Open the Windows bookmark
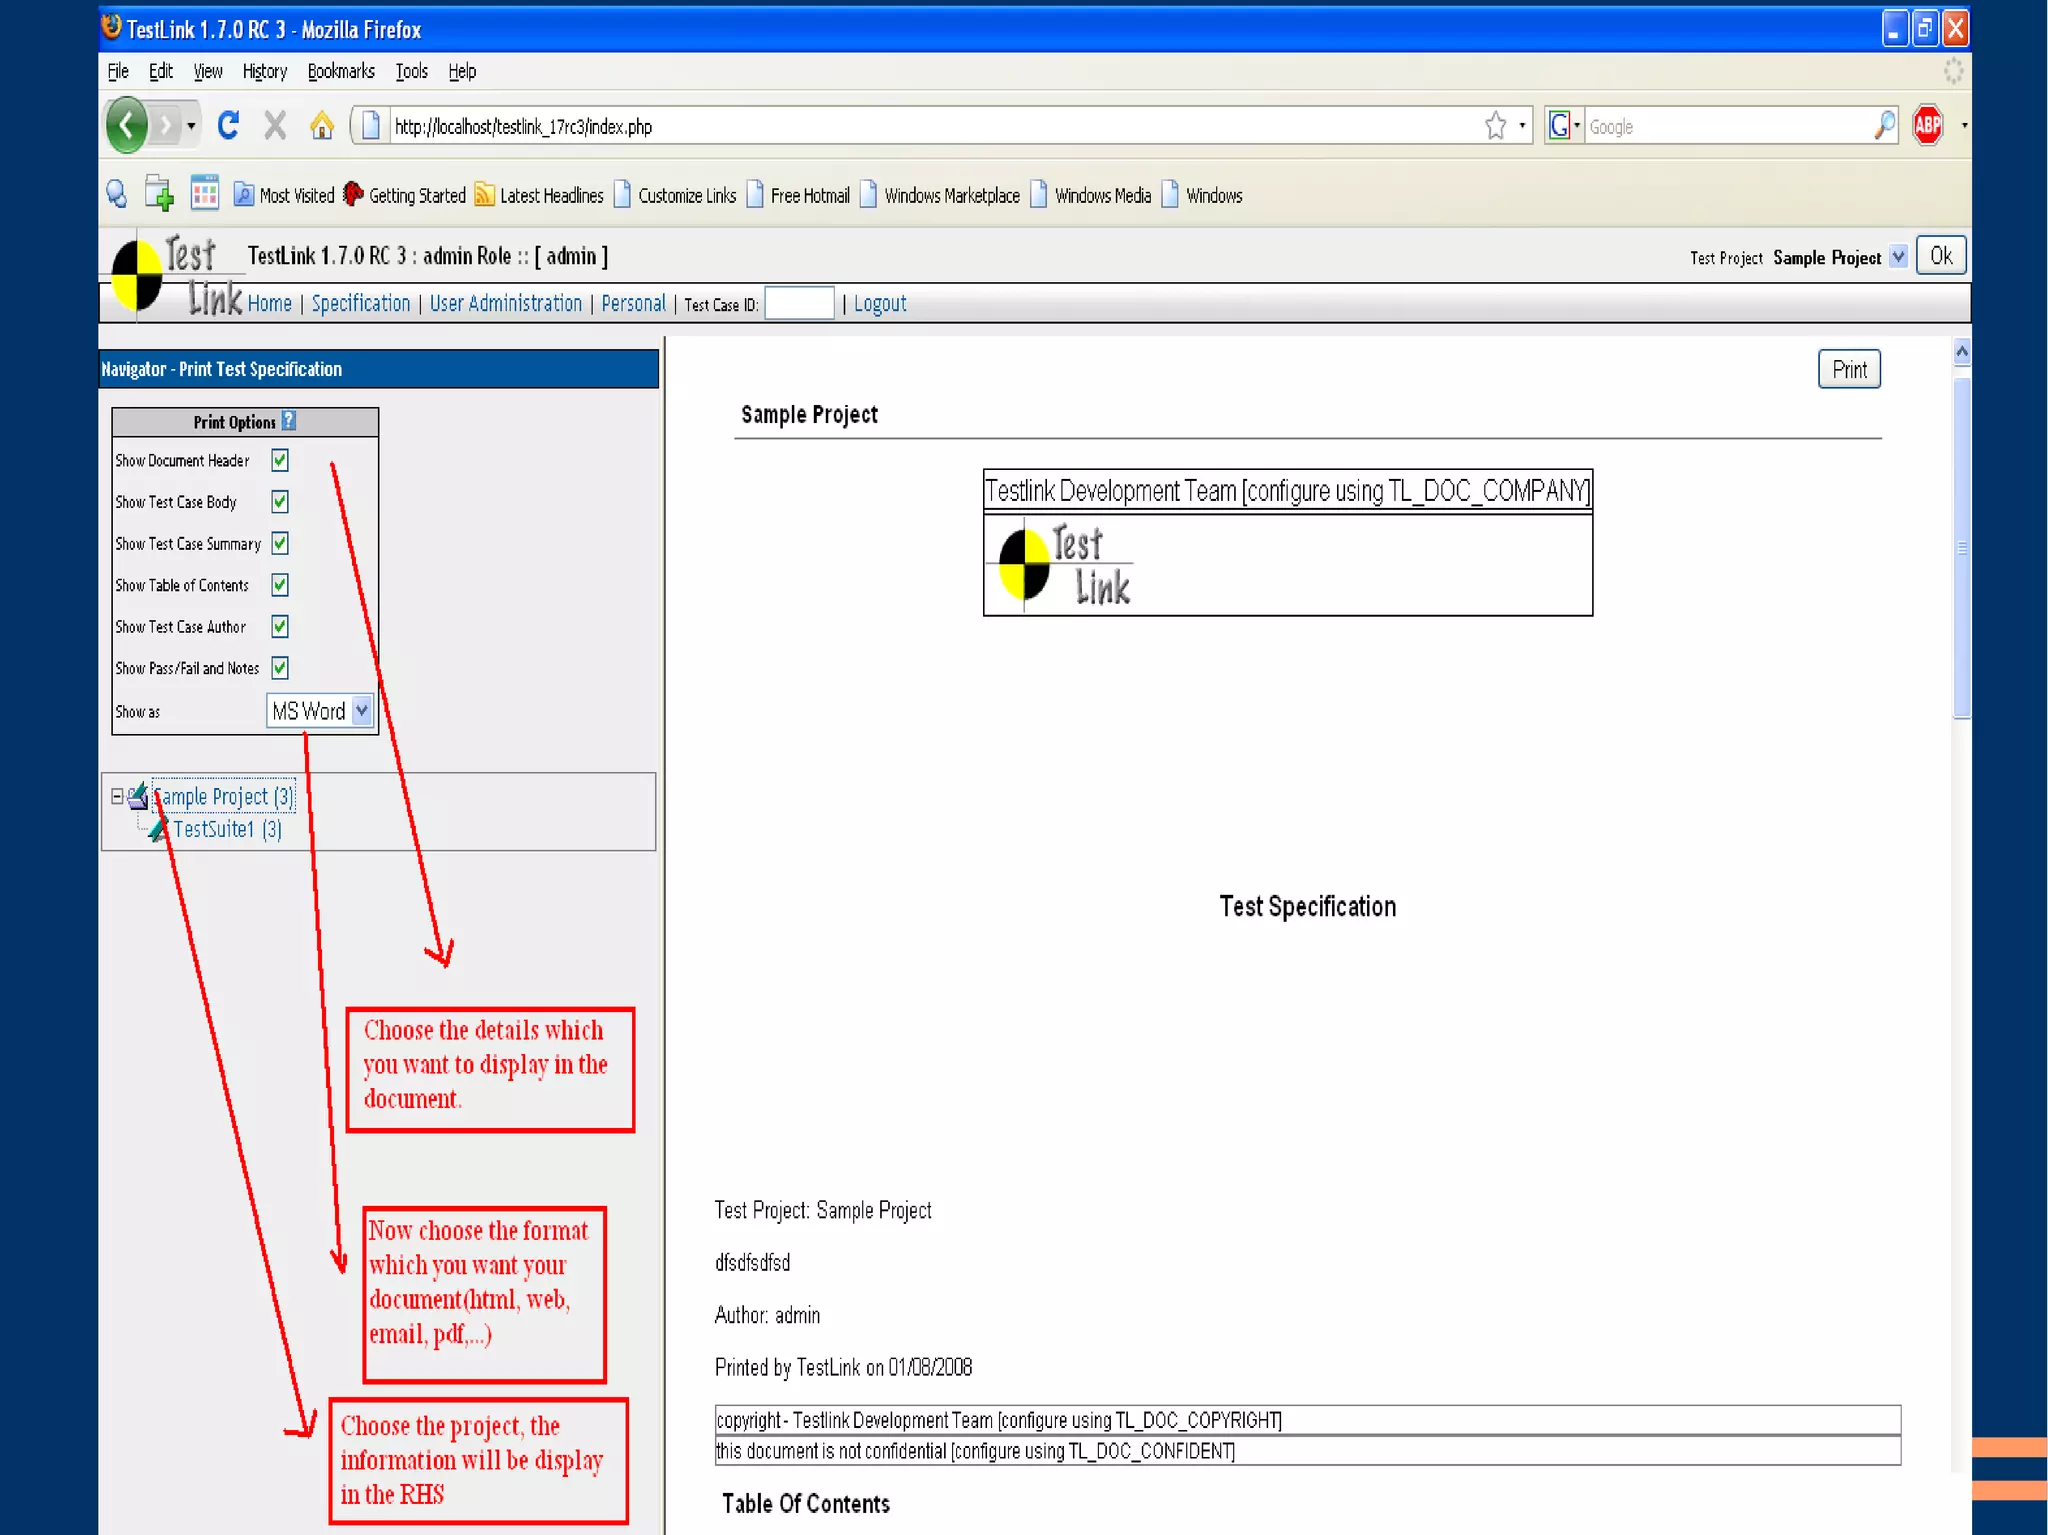 tap(1202, 195)
